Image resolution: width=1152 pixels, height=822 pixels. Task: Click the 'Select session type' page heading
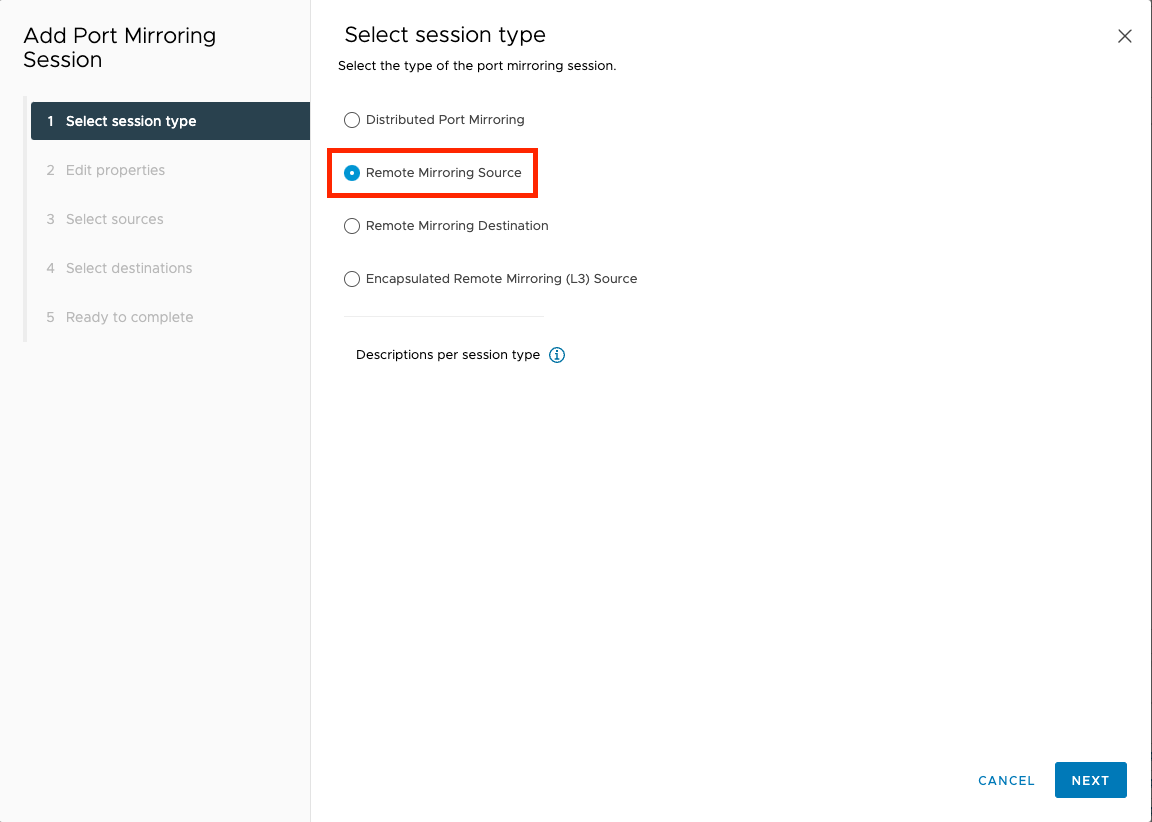(x=445, y=35)
